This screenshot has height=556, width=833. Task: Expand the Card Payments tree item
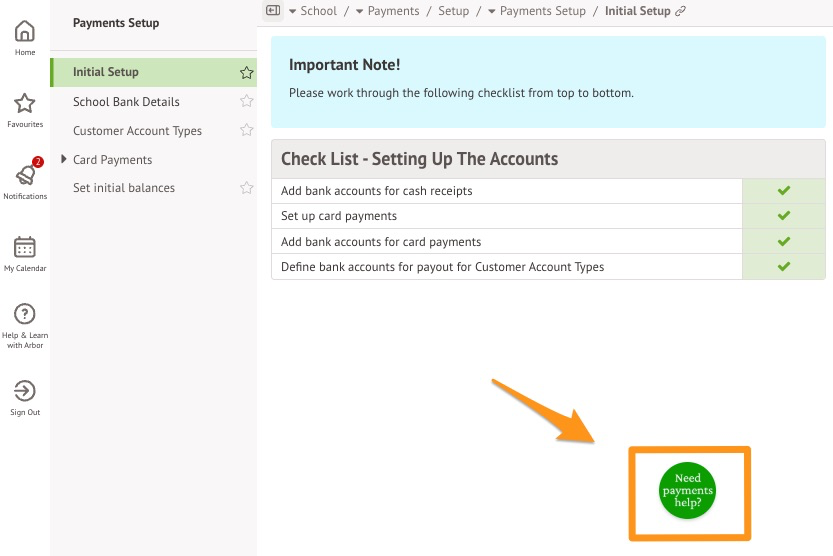tap(64, 159)
